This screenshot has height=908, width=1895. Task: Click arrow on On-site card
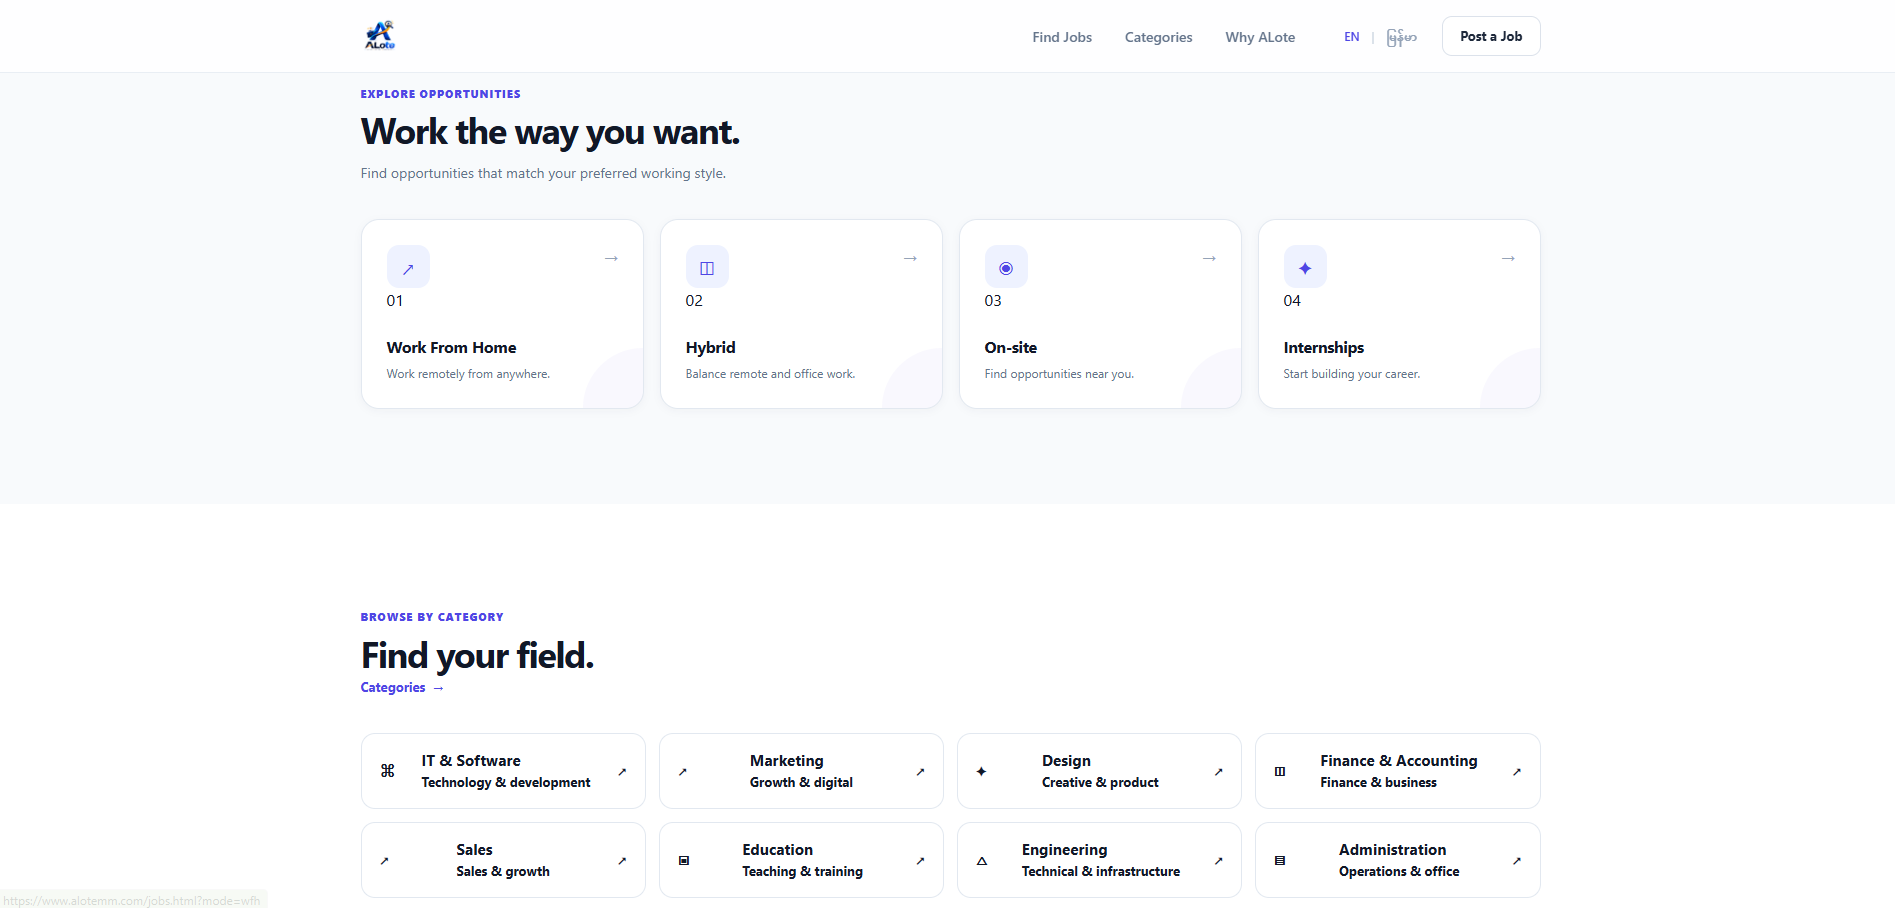(1209, 258)
